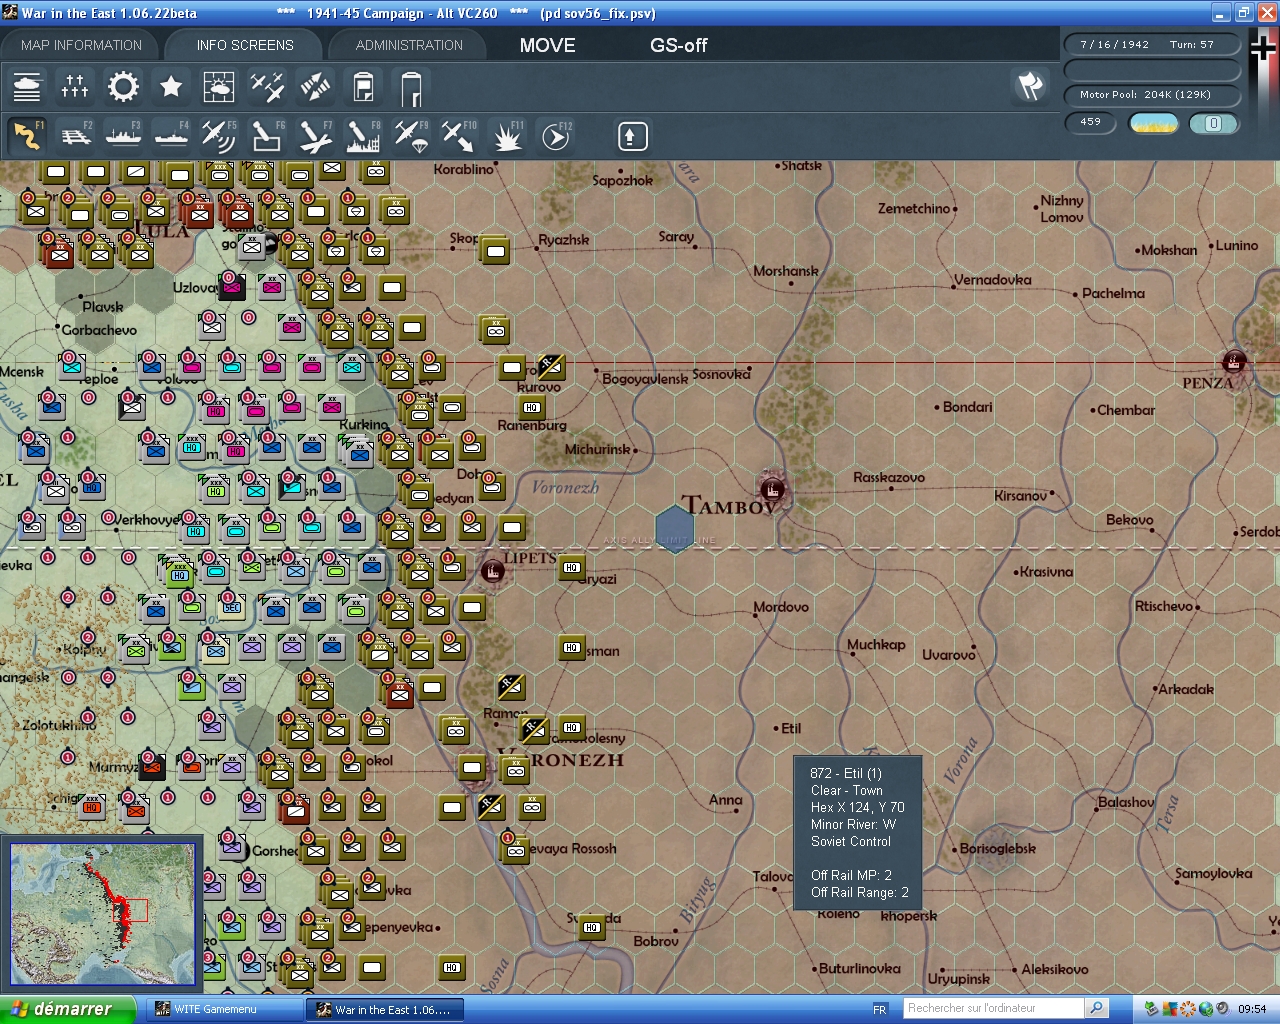Open the INFO SCREENS menu
Viewport: 1280px width, 1024px height.
click(x=243, y=45)
